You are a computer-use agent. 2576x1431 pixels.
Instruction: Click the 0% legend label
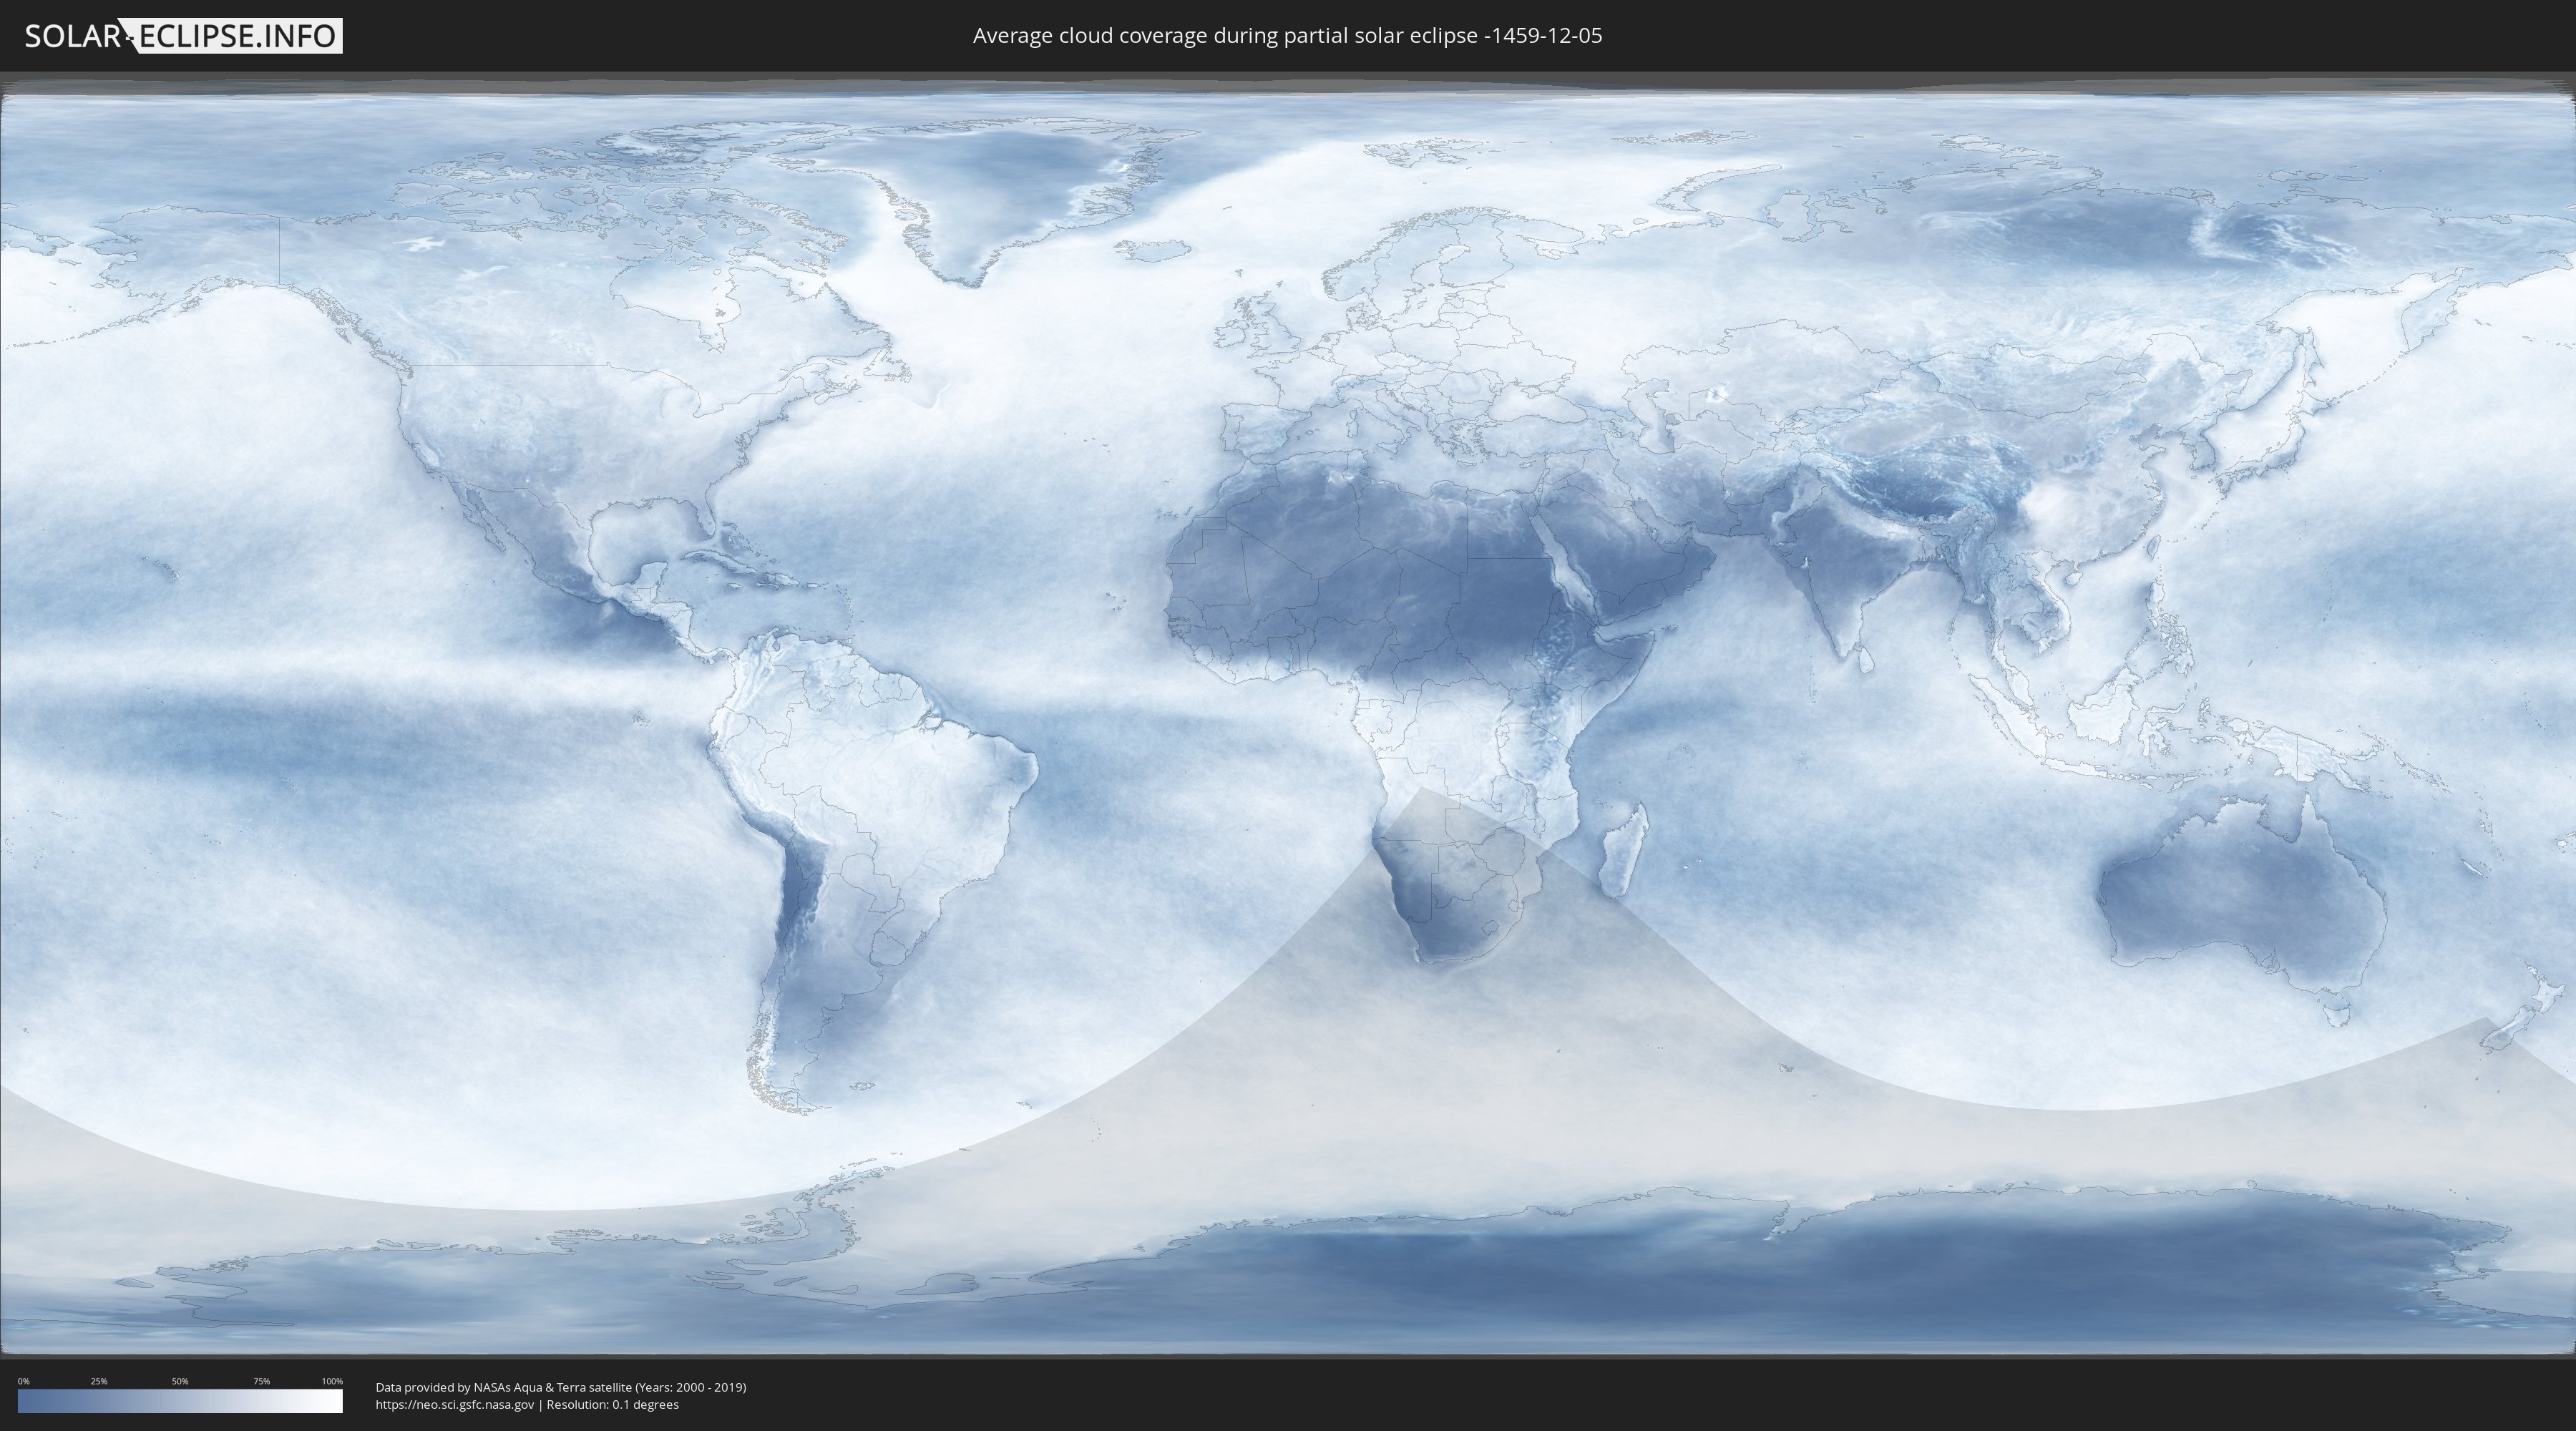pyautogui.click(x=24, y=1381)
